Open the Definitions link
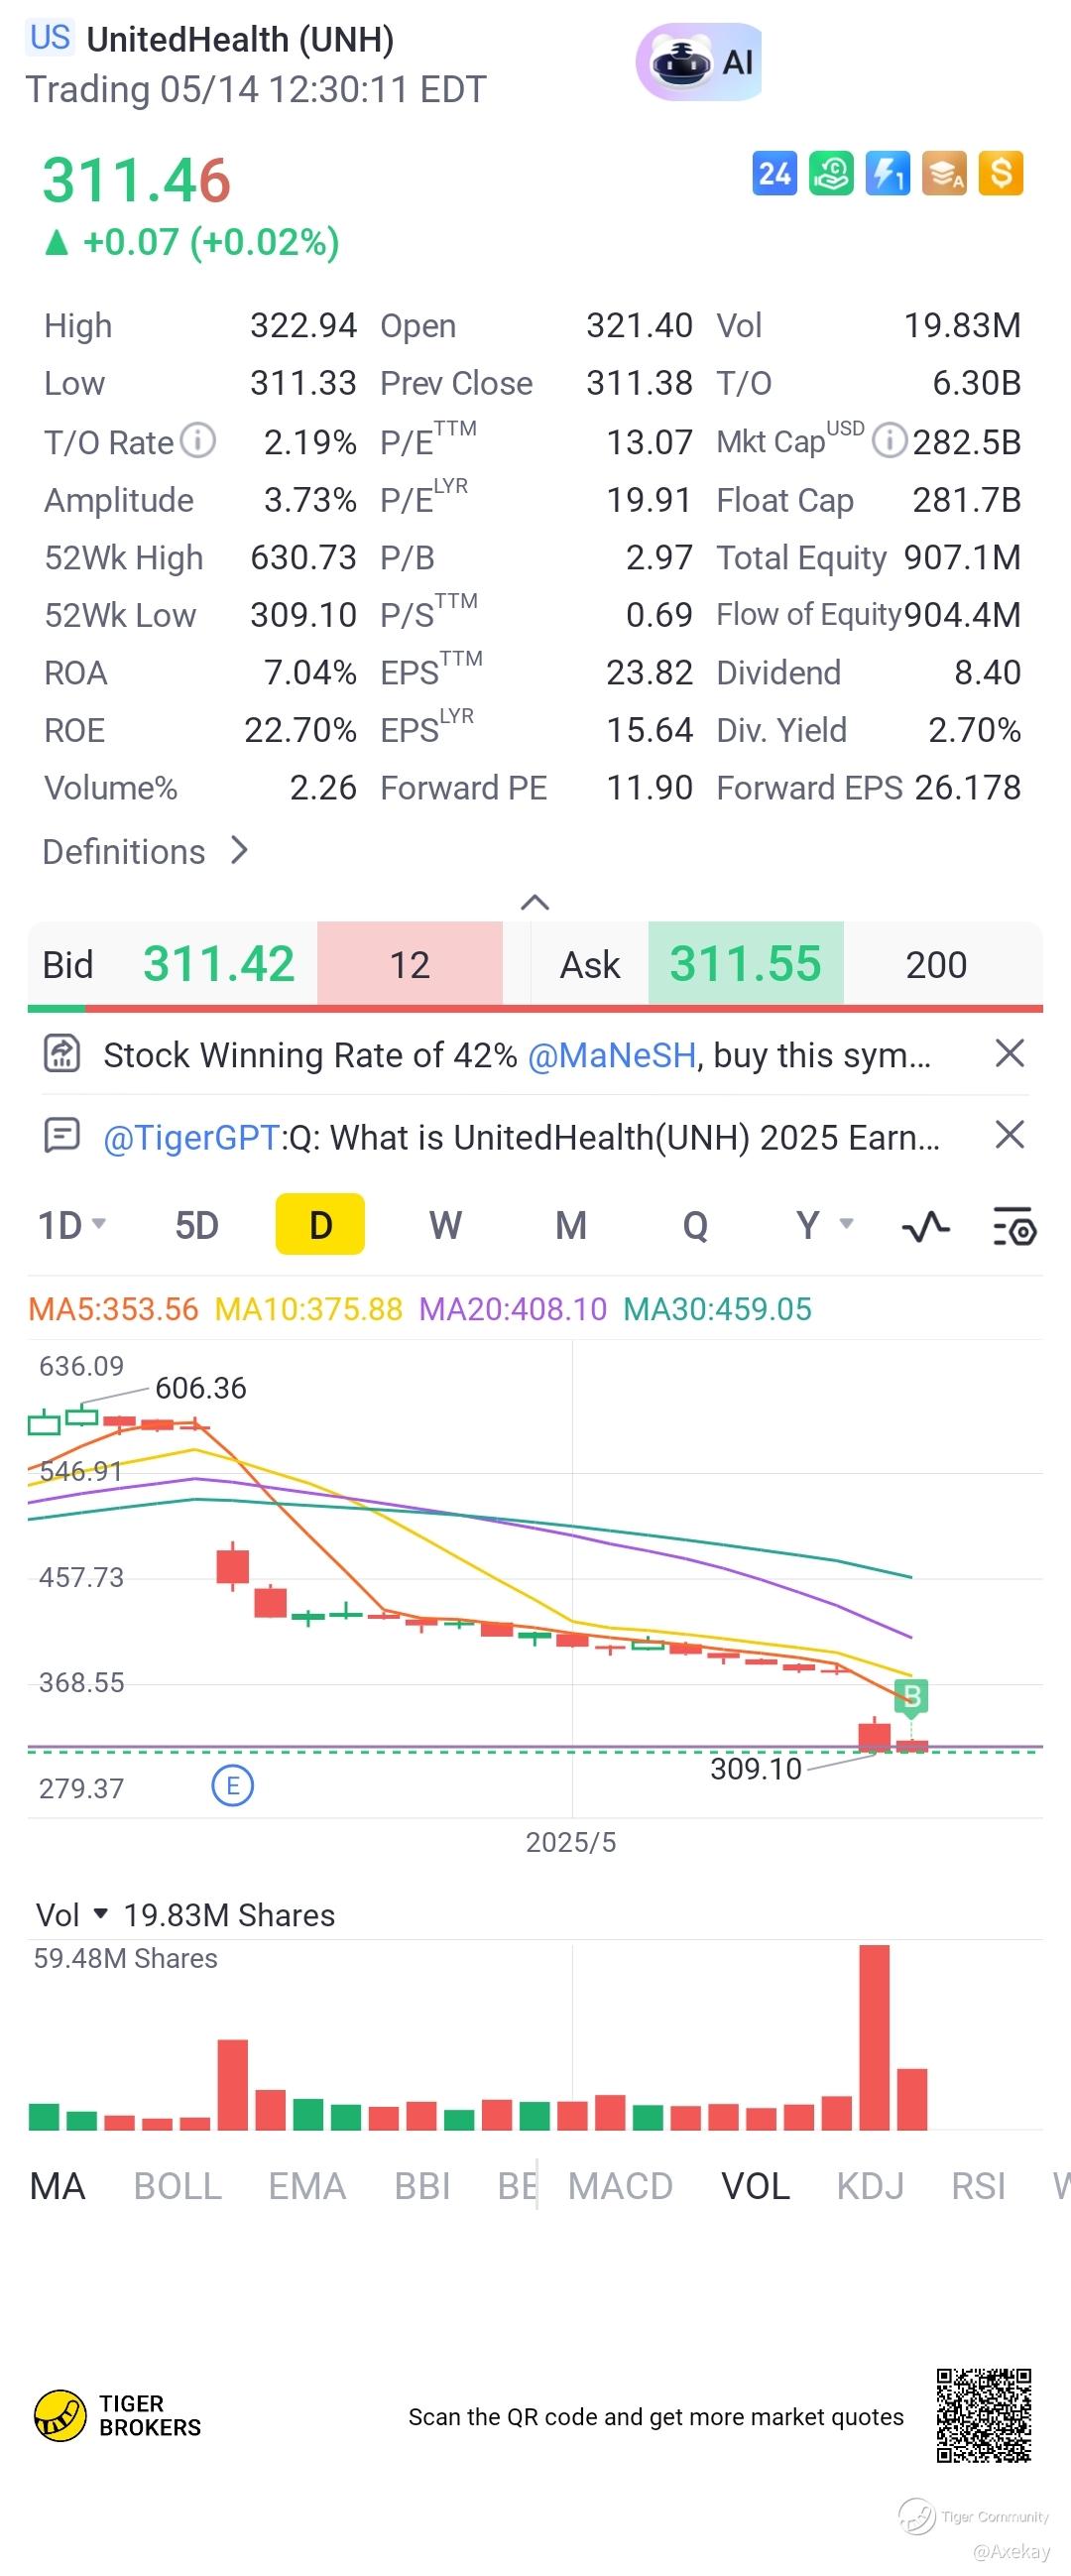The image size is (1071, 2576). pyautogui.click(x=124, y=851)
